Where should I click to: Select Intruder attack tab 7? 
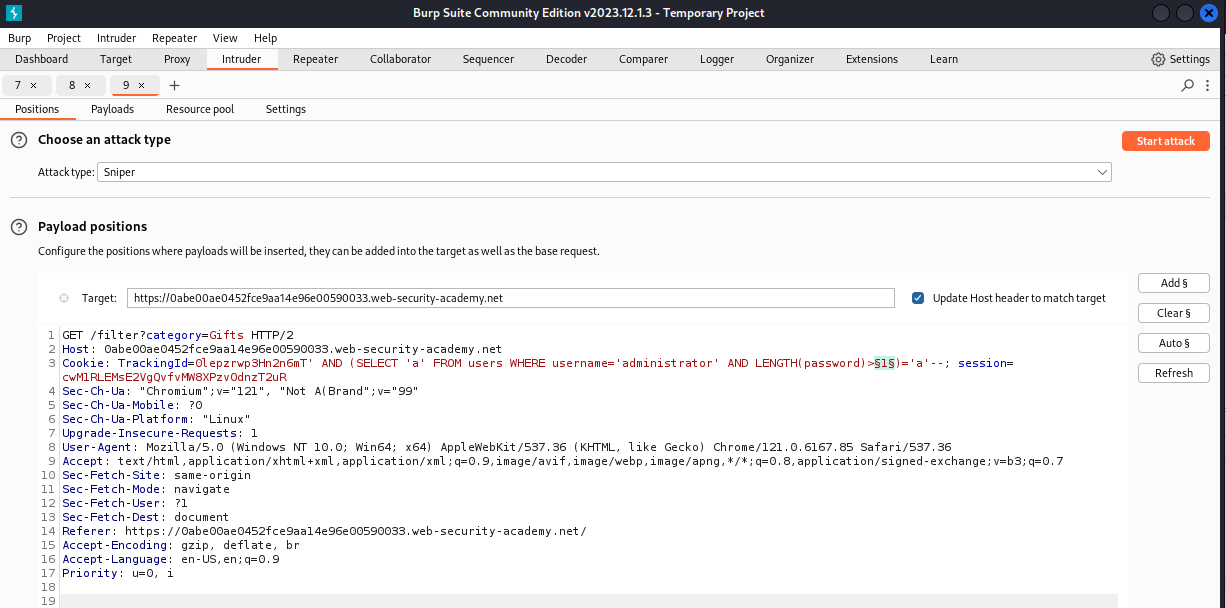pos(18,85)
